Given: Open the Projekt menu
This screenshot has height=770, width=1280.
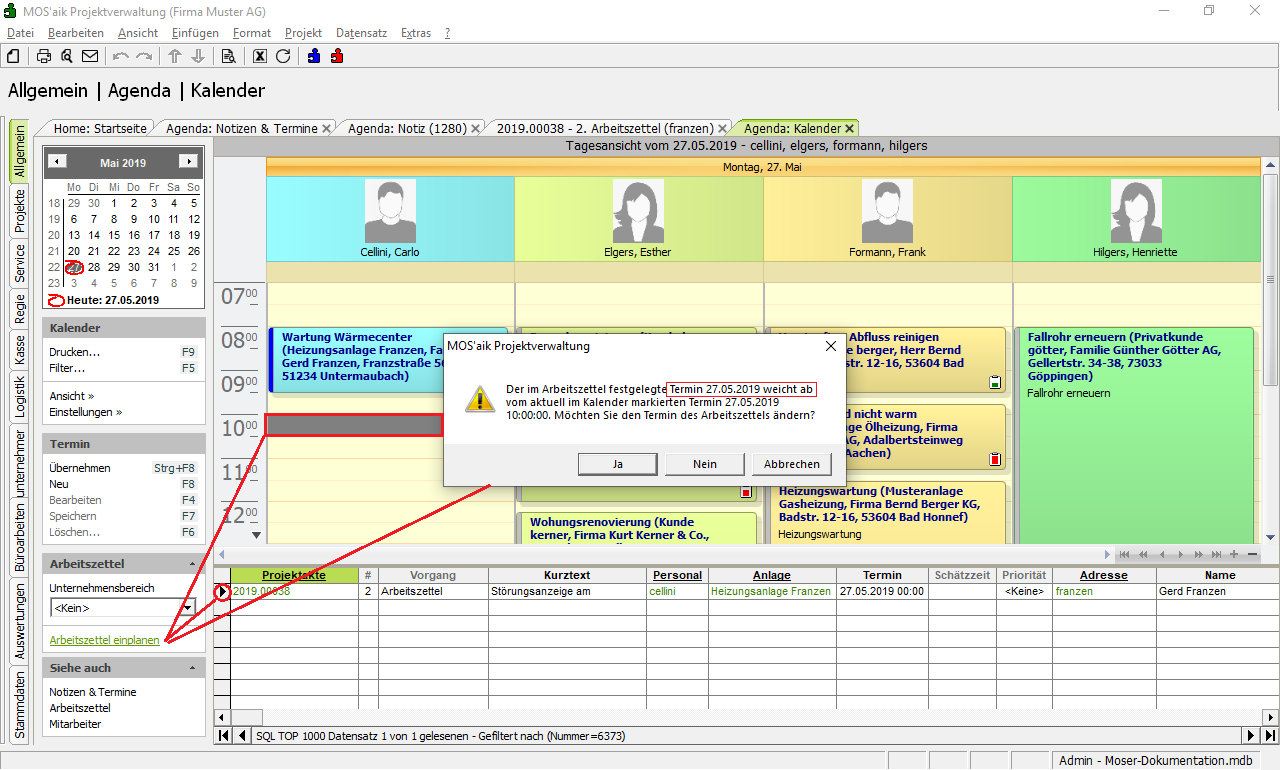Looking at the screenshot, I should (303, 33).
